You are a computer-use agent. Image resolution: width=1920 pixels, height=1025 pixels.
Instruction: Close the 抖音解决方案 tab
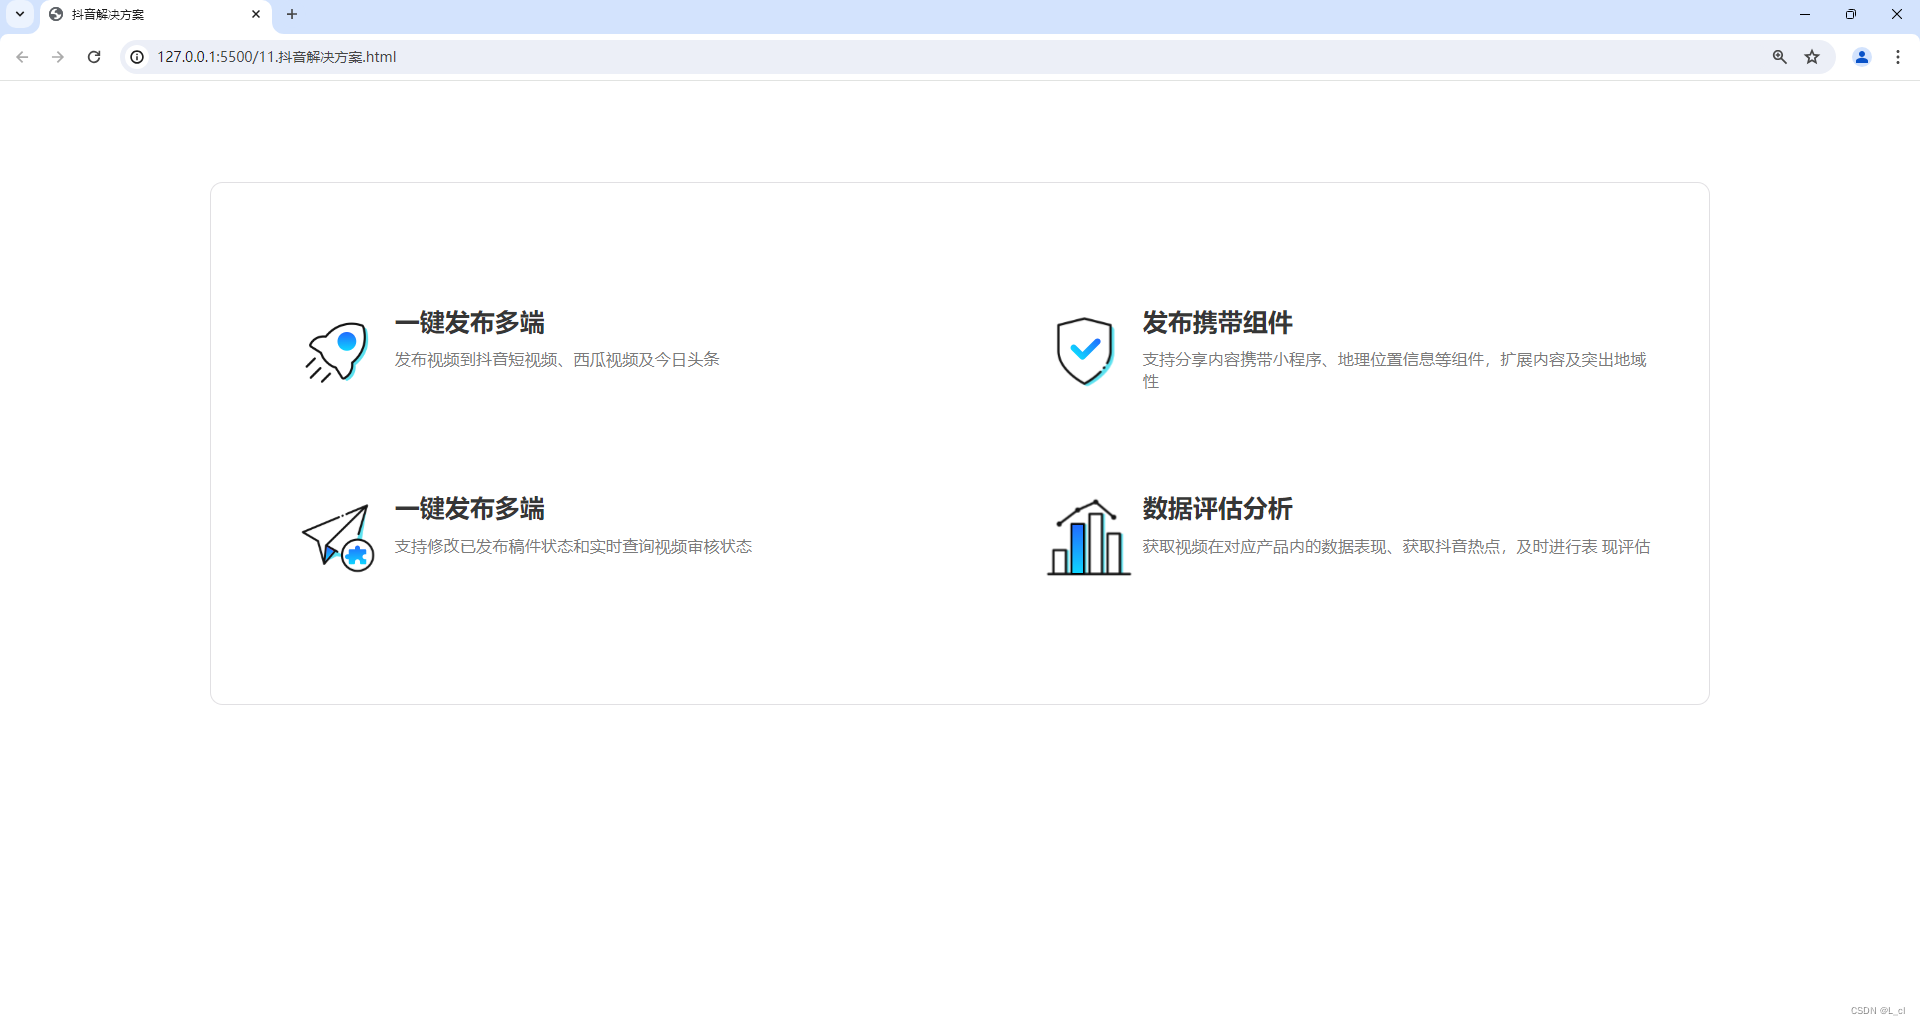coord(256,14)
